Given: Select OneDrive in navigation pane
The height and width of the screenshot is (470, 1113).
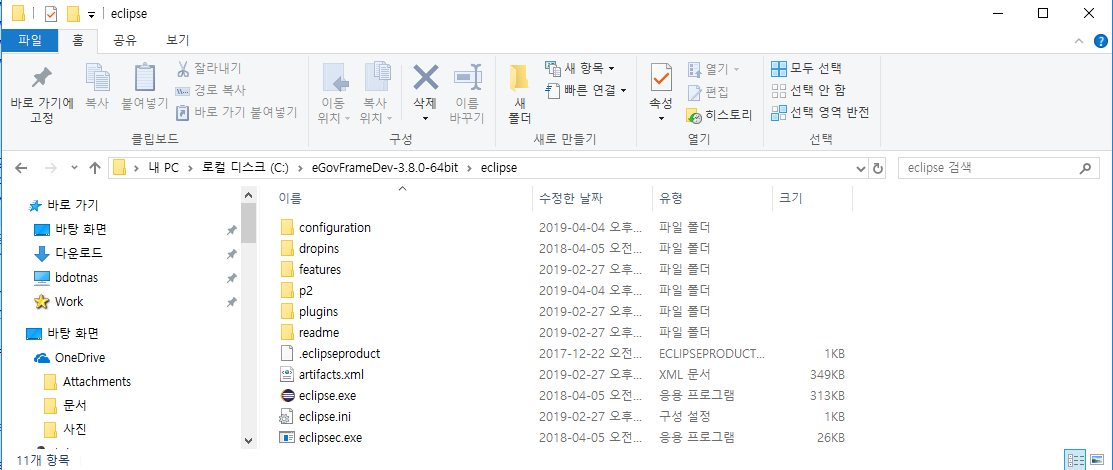Looking at the screenshot, I should click(70, 357).
